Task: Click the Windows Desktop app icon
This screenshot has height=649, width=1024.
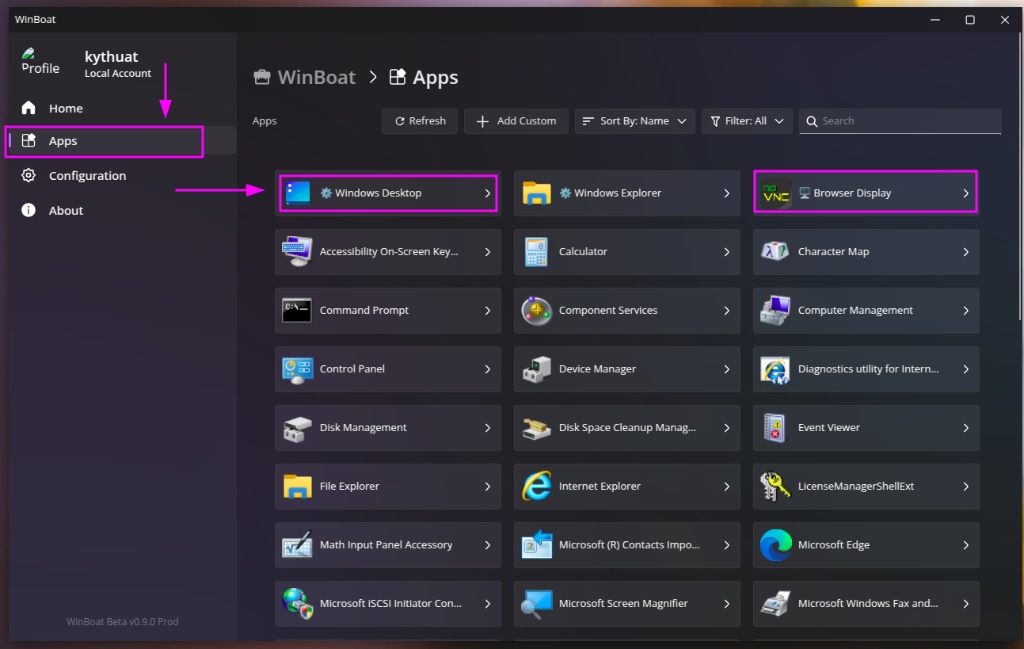Action: pyautogui.click(x=298, y=193)
